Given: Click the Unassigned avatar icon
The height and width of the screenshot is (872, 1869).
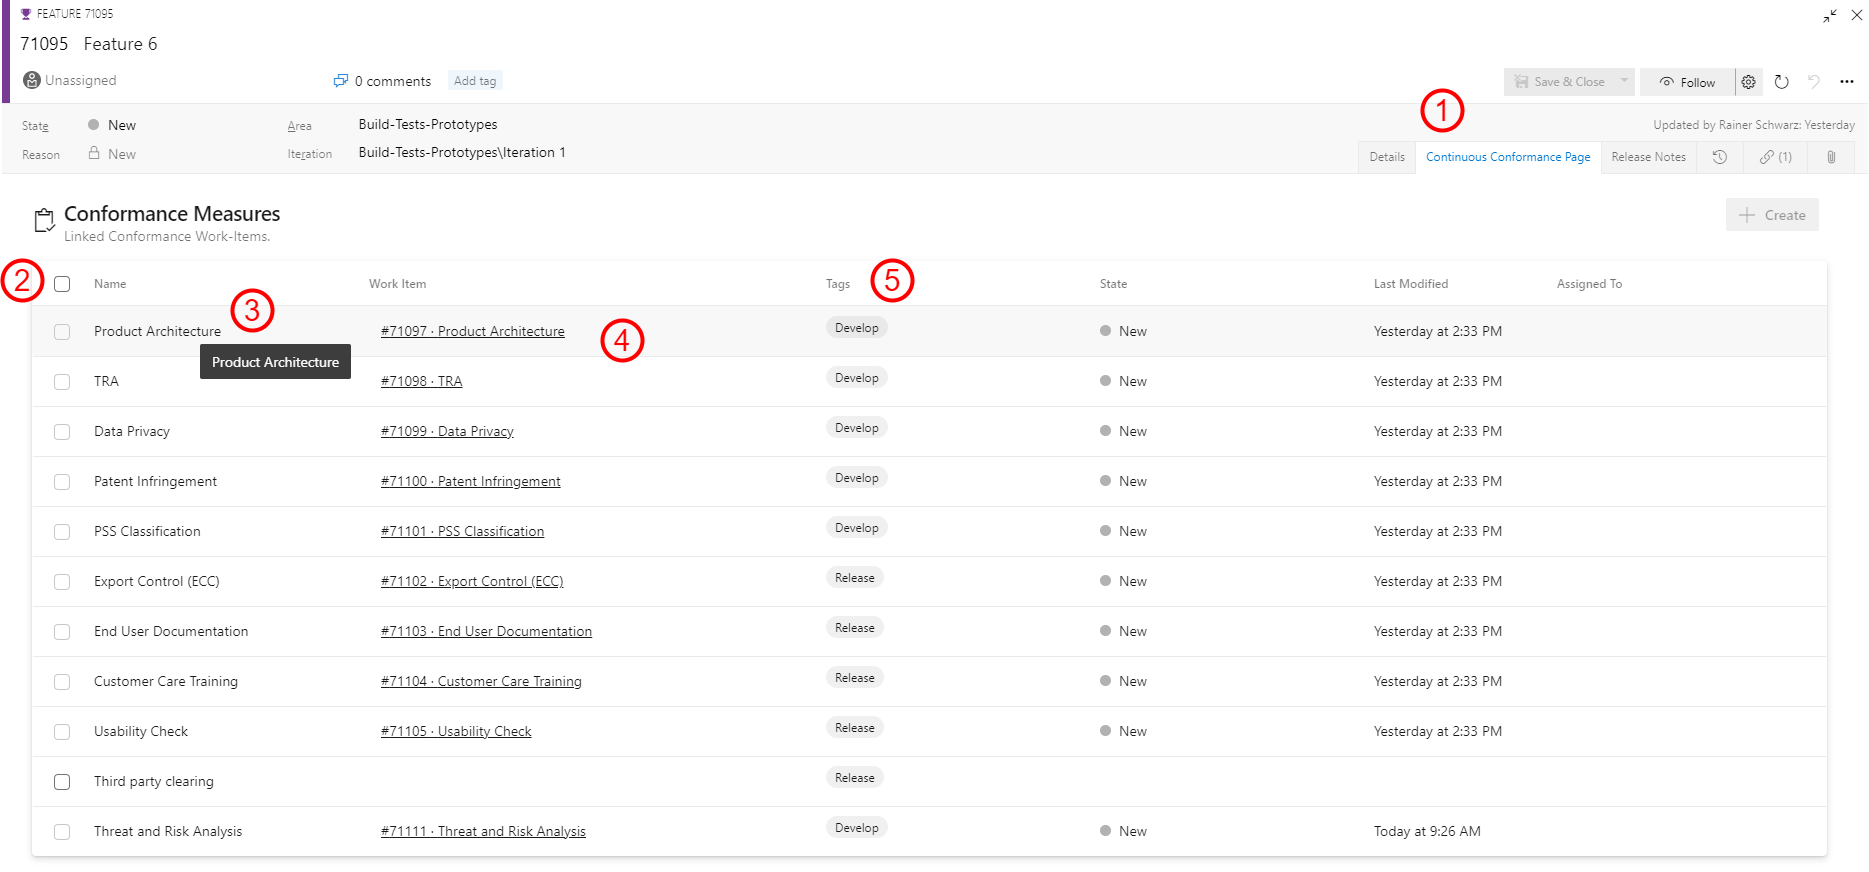Looking at the screenshot, I should point(32,80).
